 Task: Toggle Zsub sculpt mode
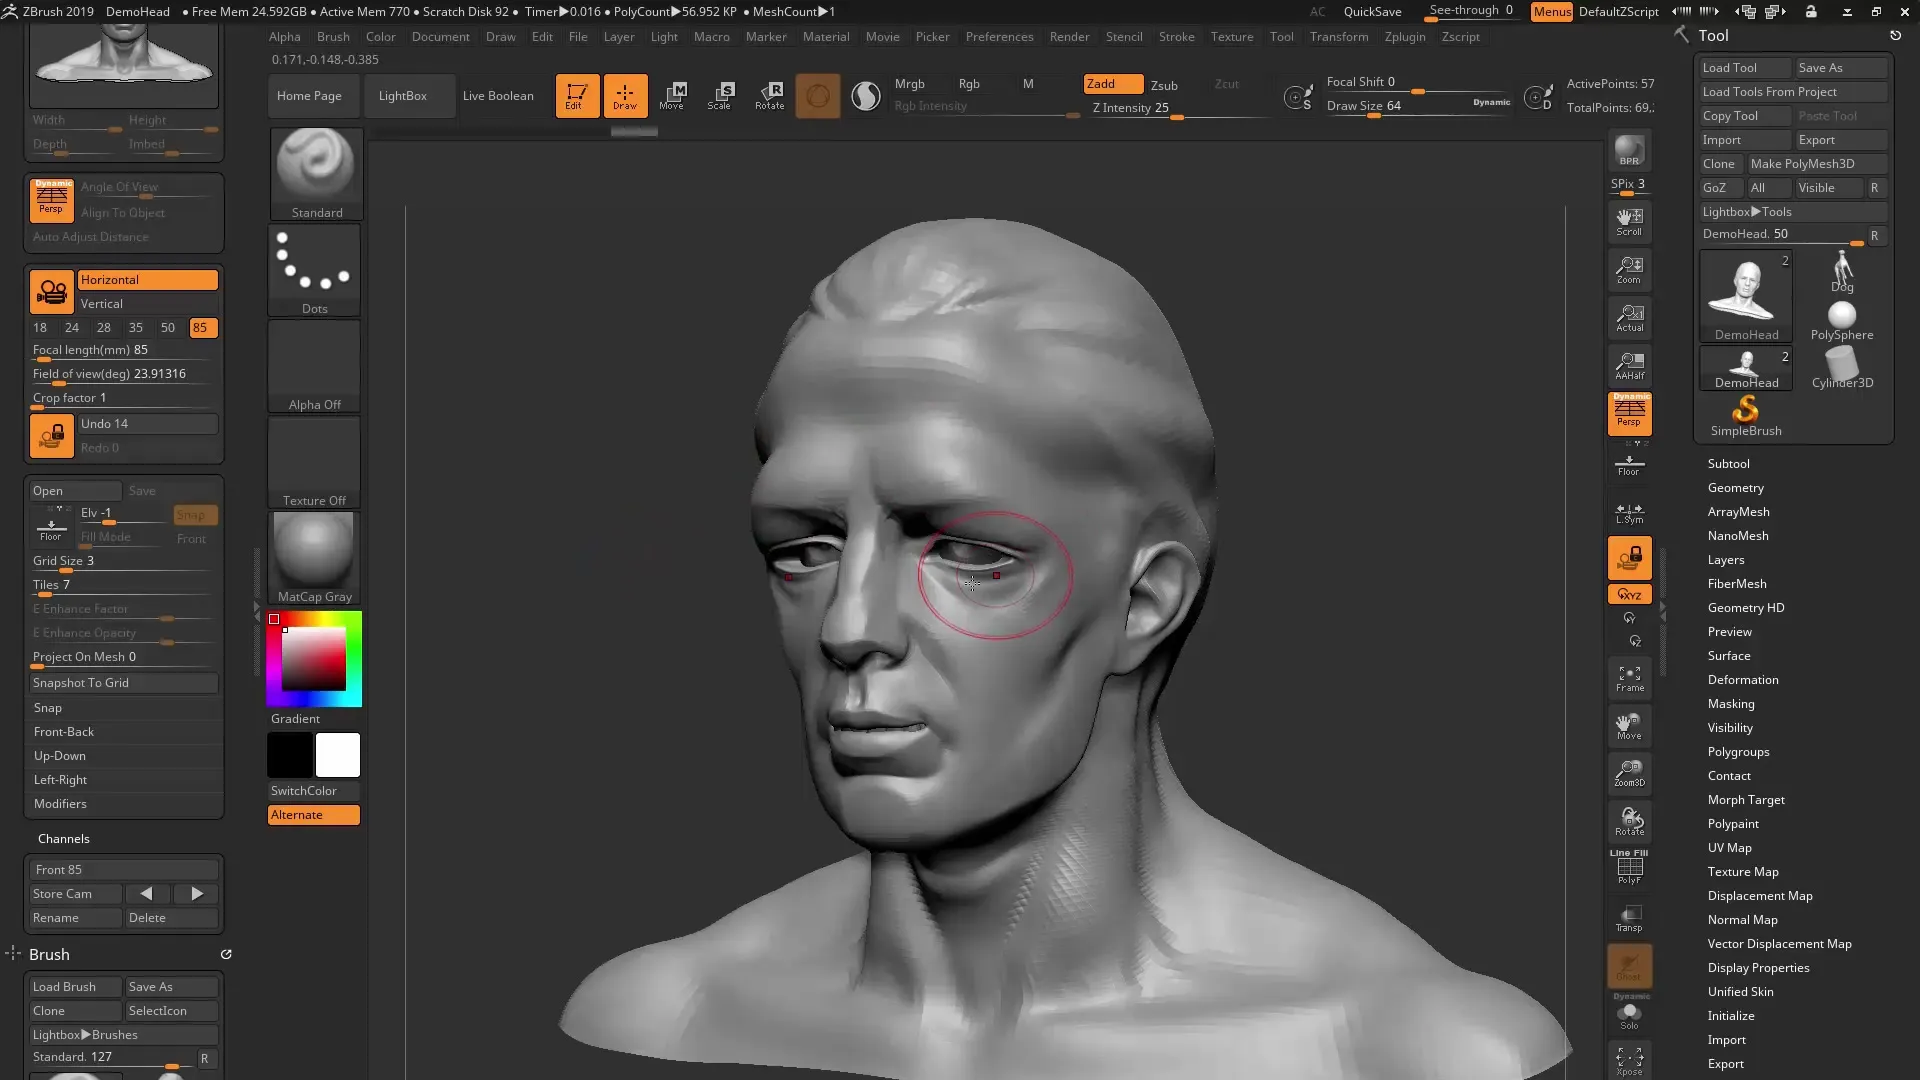[1164, 85]
